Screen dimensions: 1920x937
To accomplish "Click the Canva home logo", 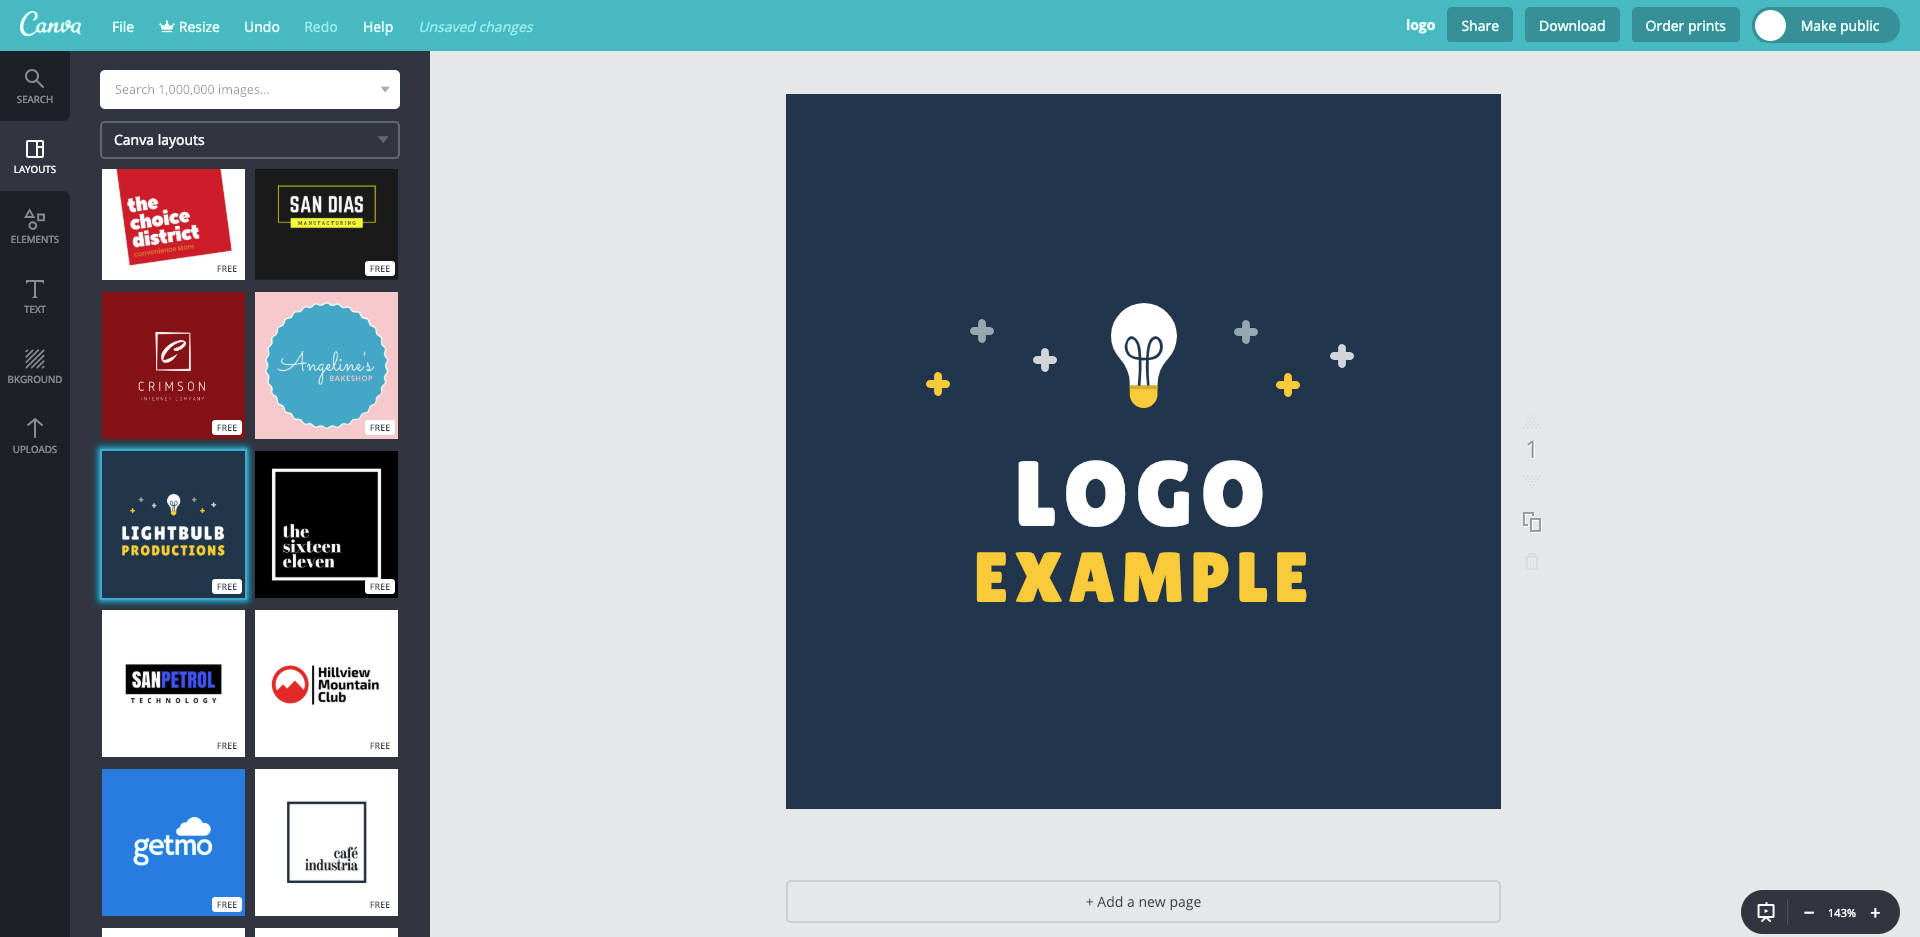I will (x=50, y=25).
